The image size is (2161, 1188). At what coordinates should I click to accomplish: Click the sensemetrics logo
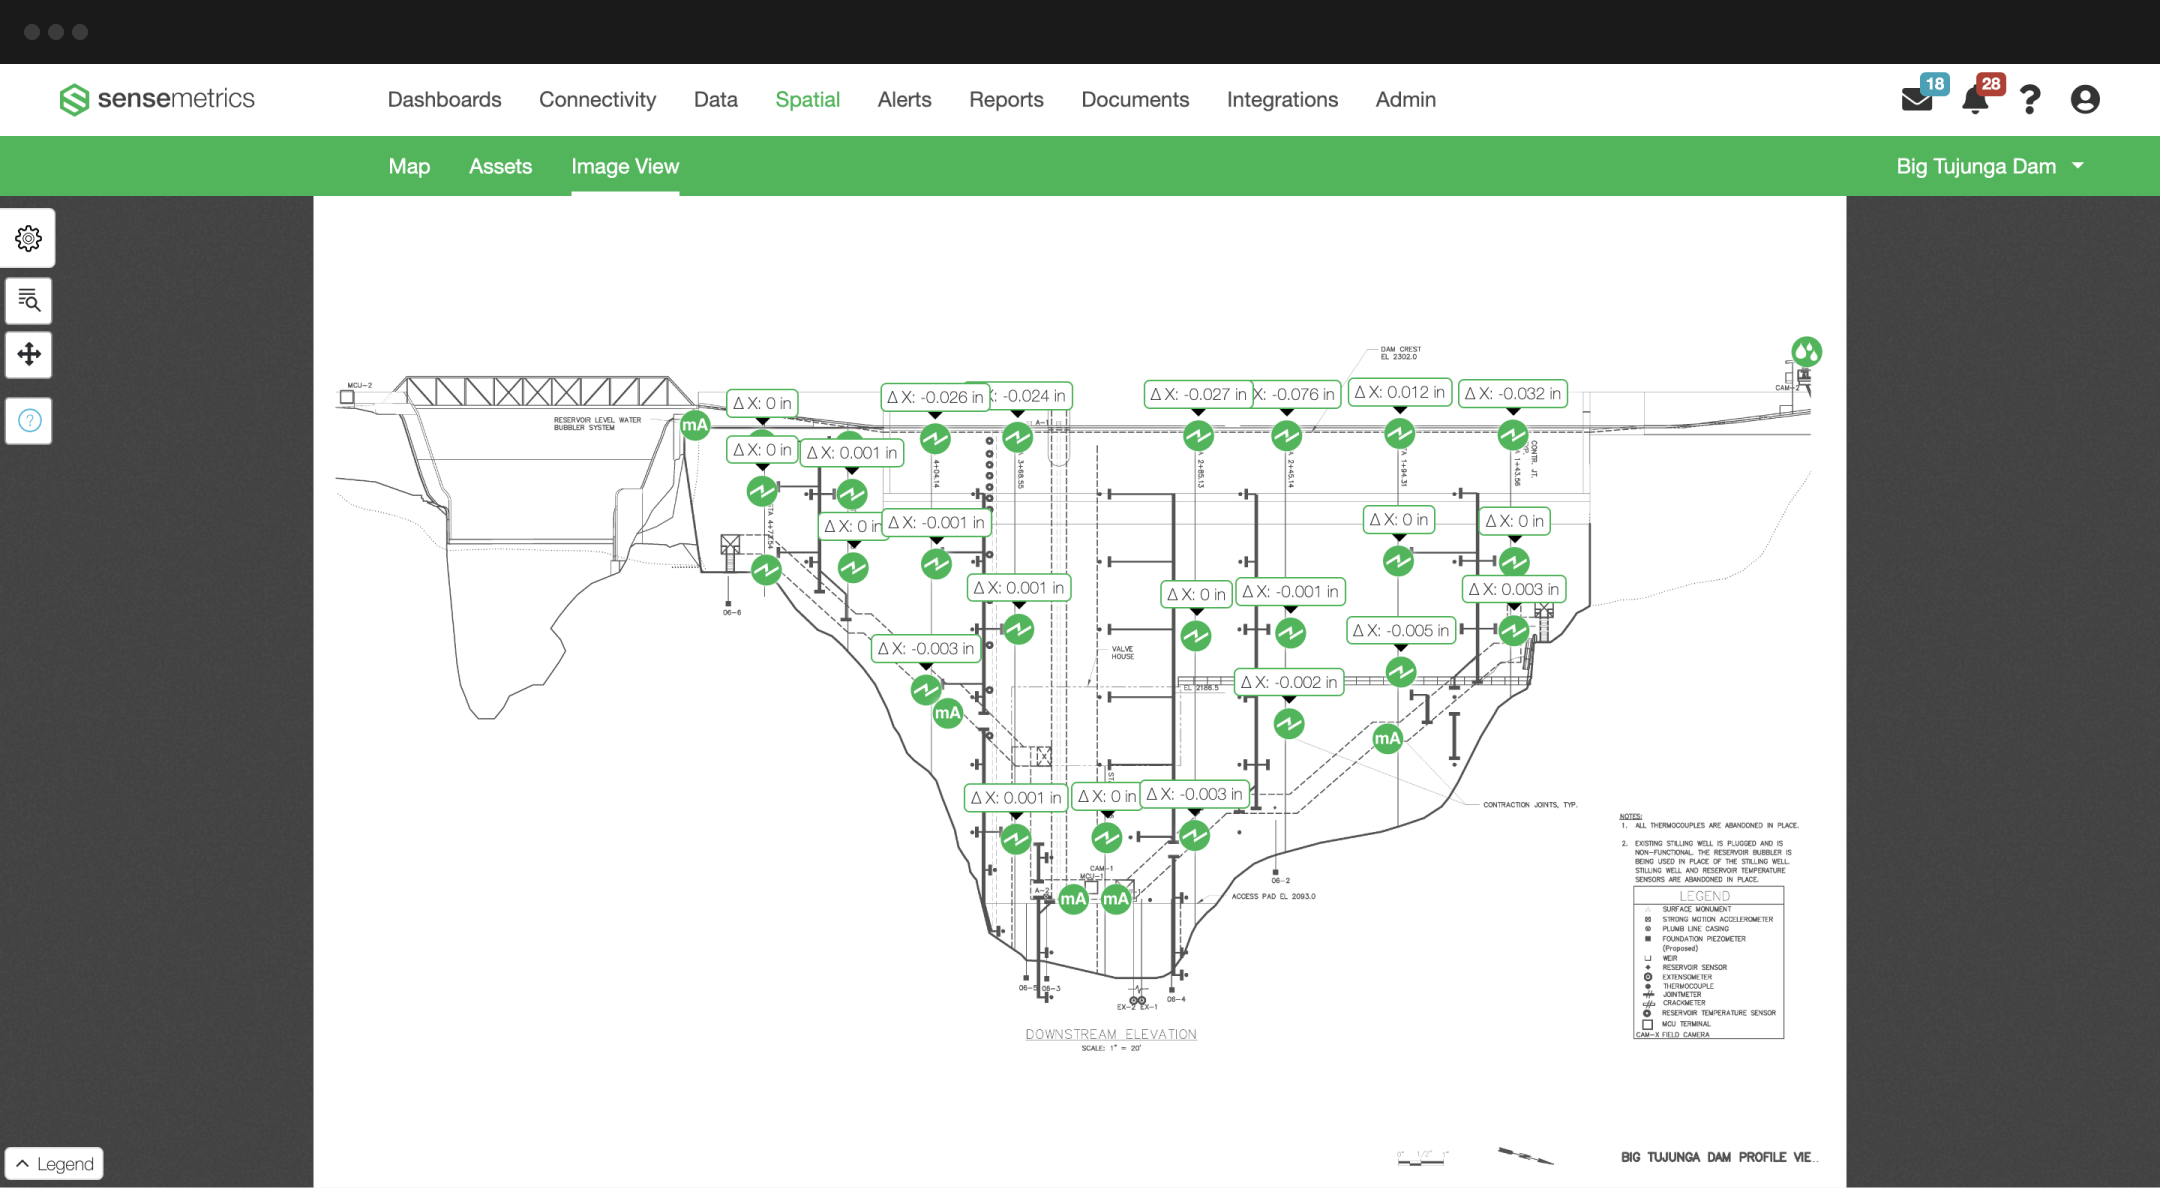coord(157,99)
